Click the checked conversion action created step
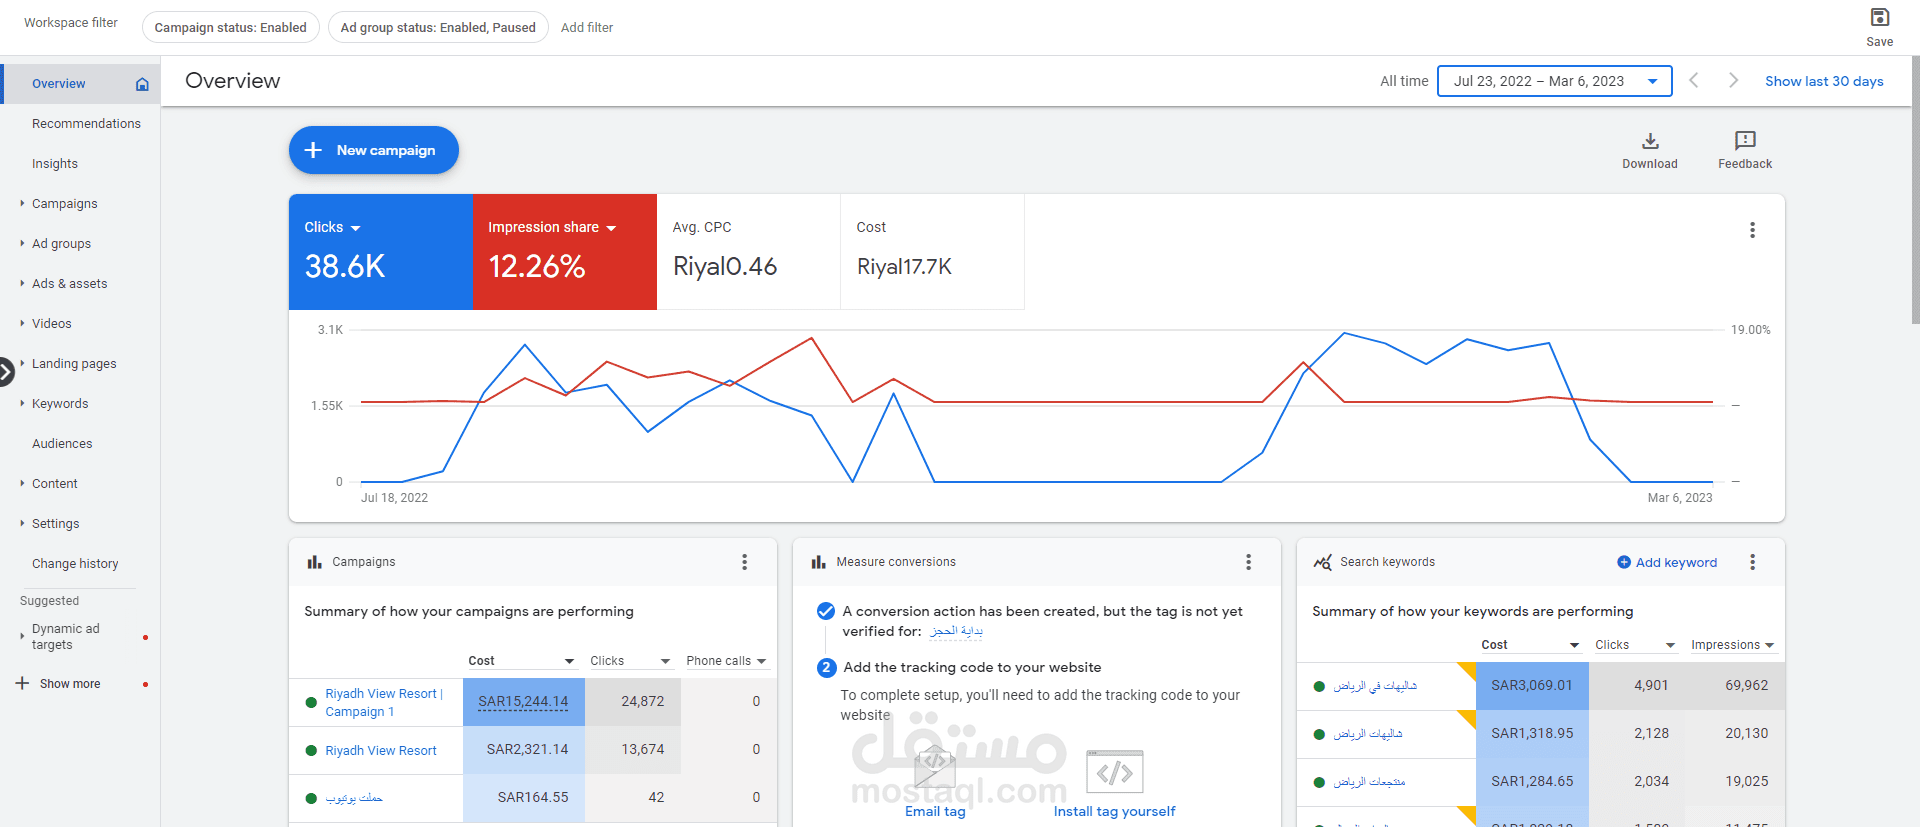The image size is (1920, 827). tap(826, 611)
